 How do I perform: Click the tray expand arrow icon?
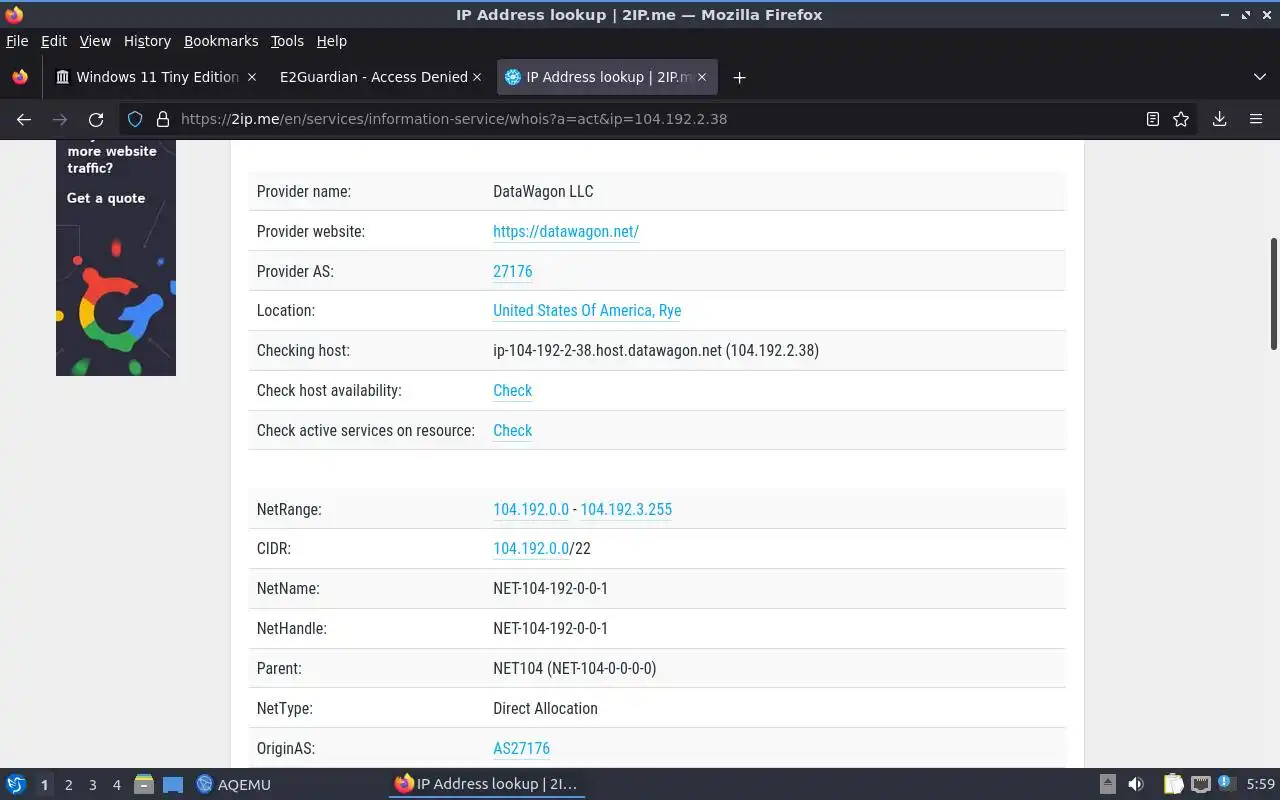tap(1107, 784)
